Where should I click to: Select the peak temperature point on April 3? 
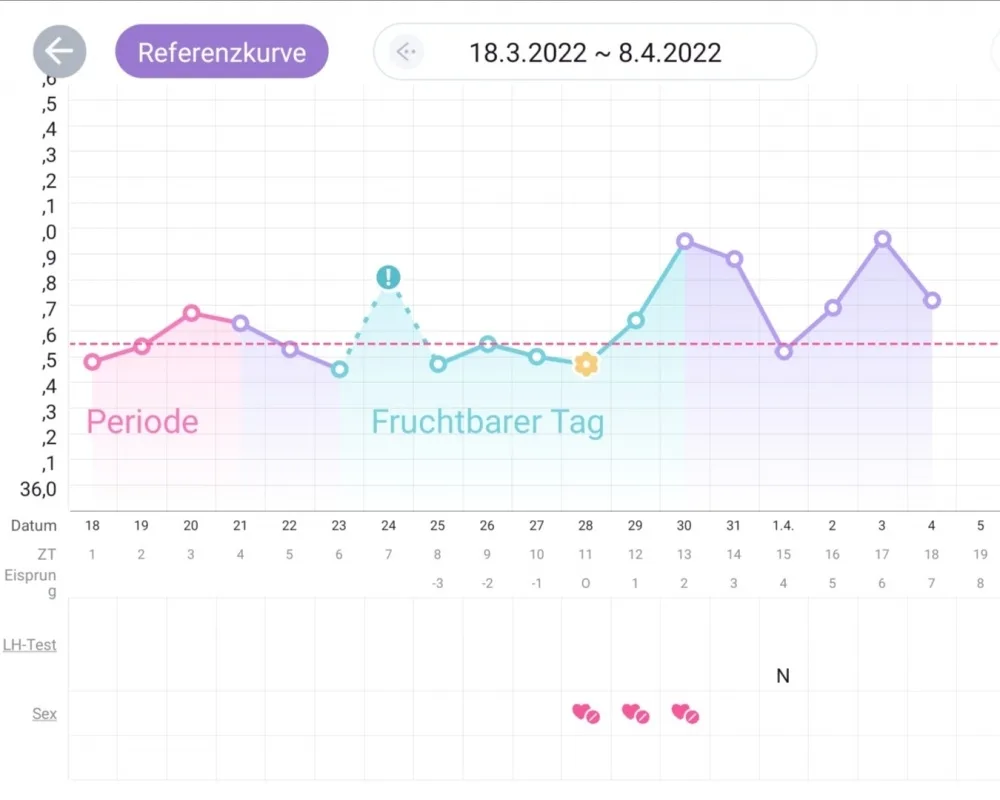tap(883, 239)
